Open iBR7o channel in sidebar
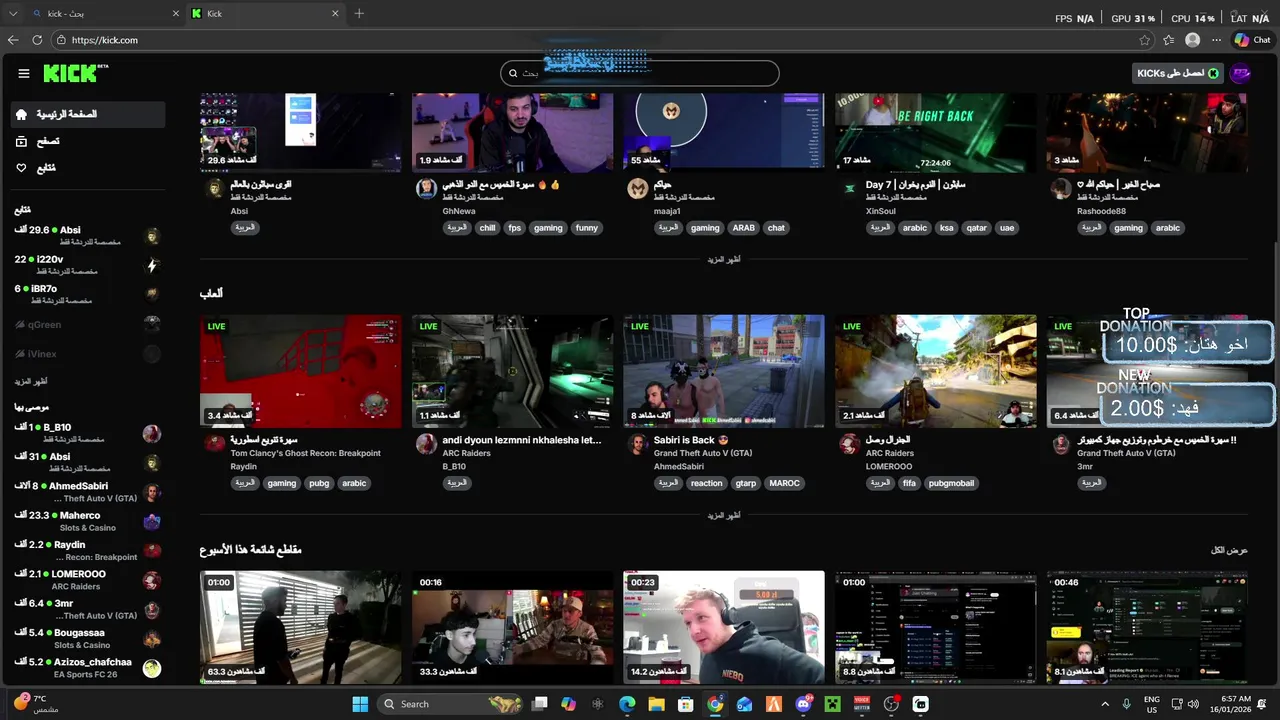The width and height of the screenshot is (1280, 720). pyautogui.click(x=88, y=294)
